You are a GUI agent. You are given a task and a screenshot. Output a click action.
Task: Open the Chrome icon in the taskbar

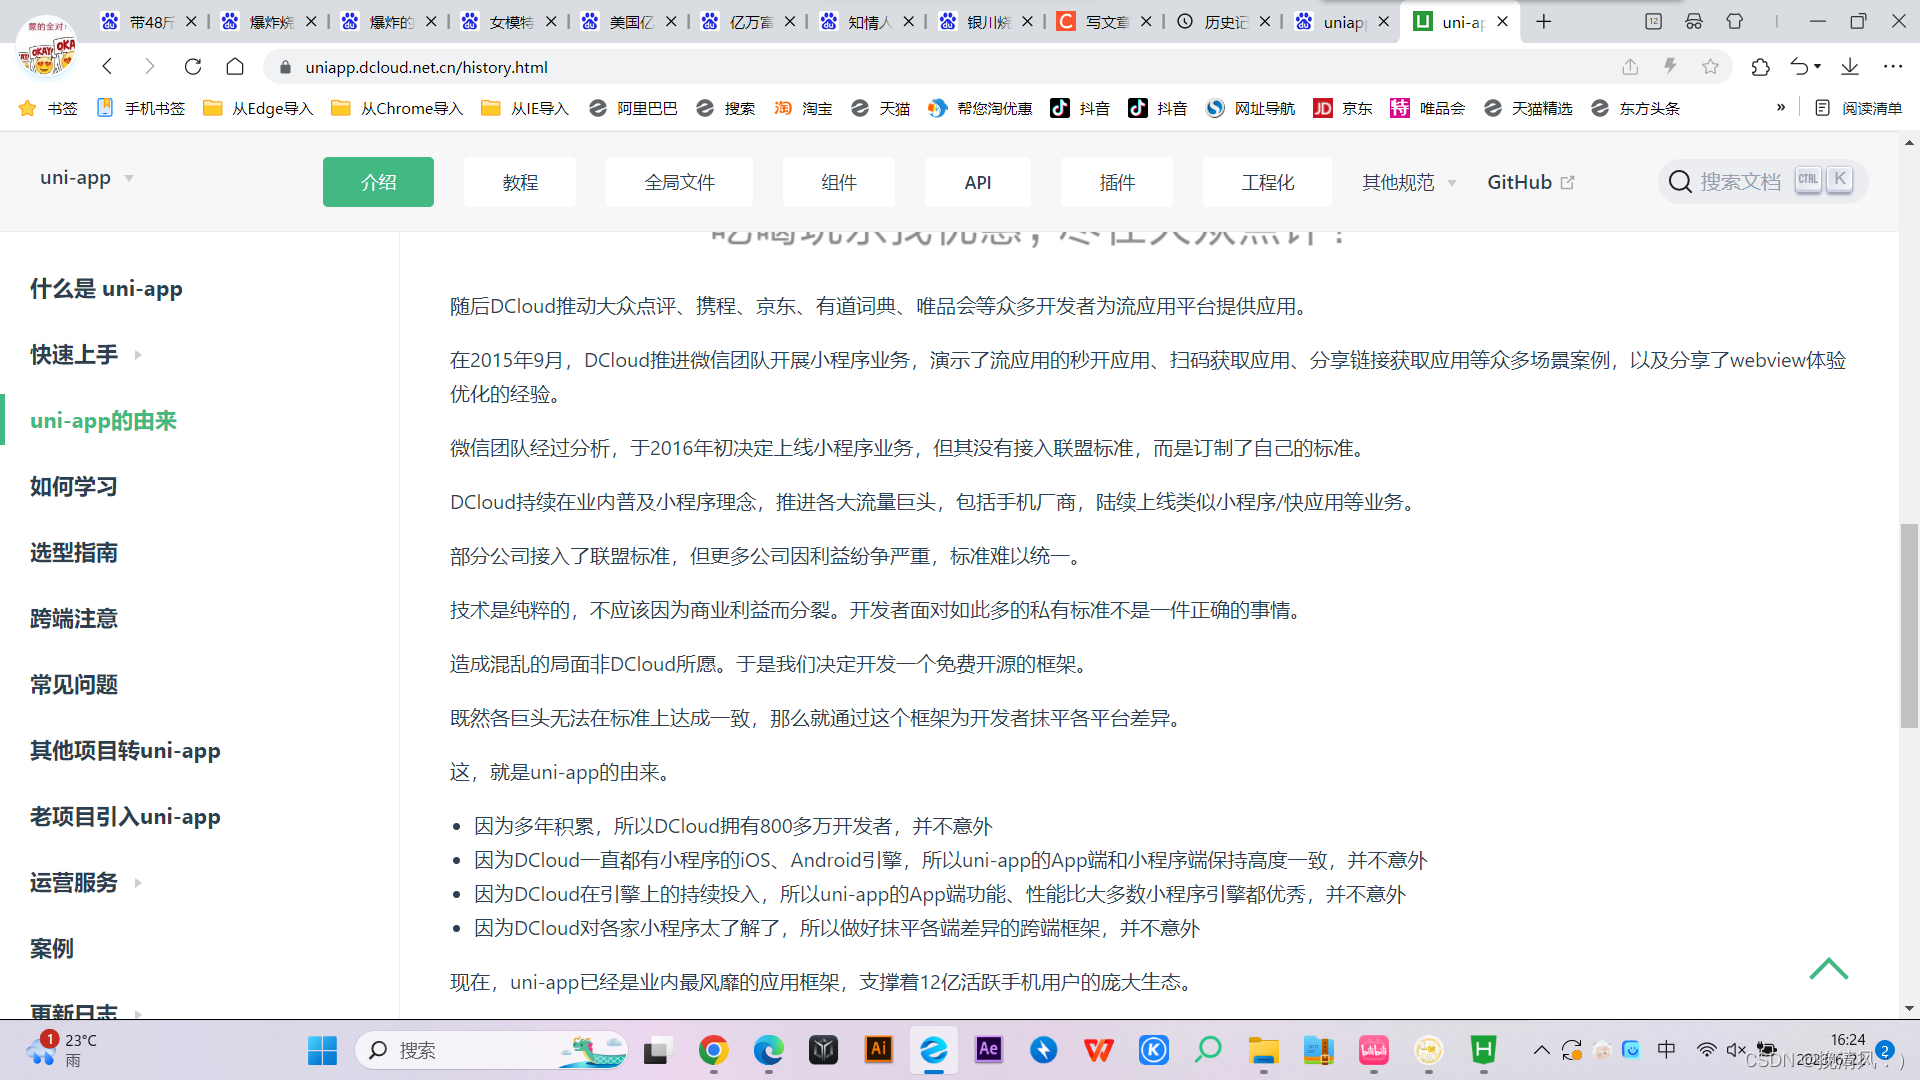[x=713, y=1050]
